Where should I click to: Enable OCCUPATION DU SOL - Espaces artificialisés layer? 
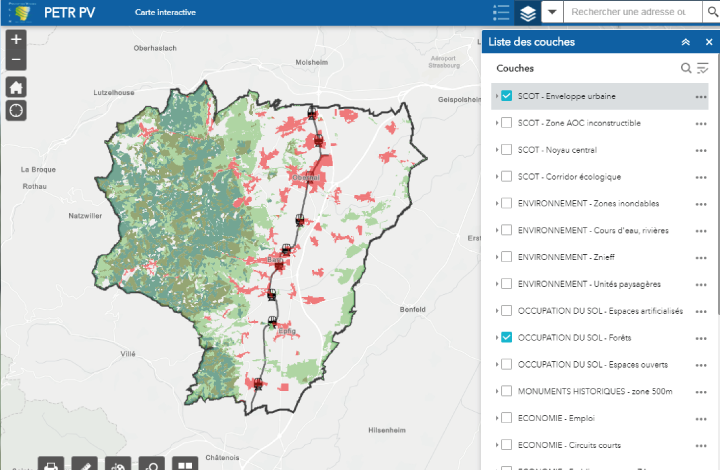pyautogui.click(x=506, y=311)
